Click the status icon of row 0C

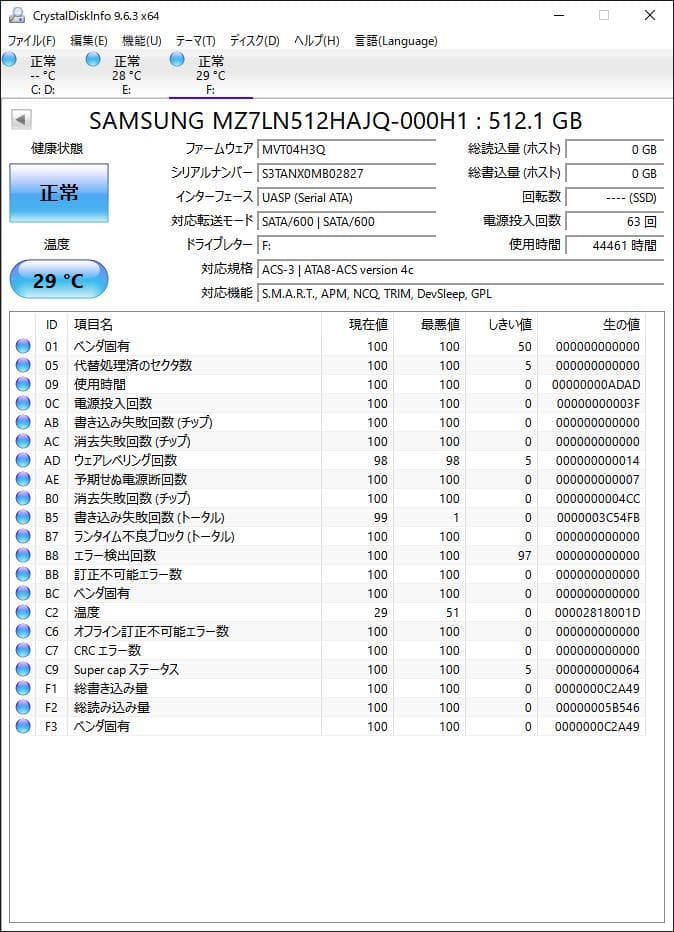pyautogui.click(x=23, y=403)
